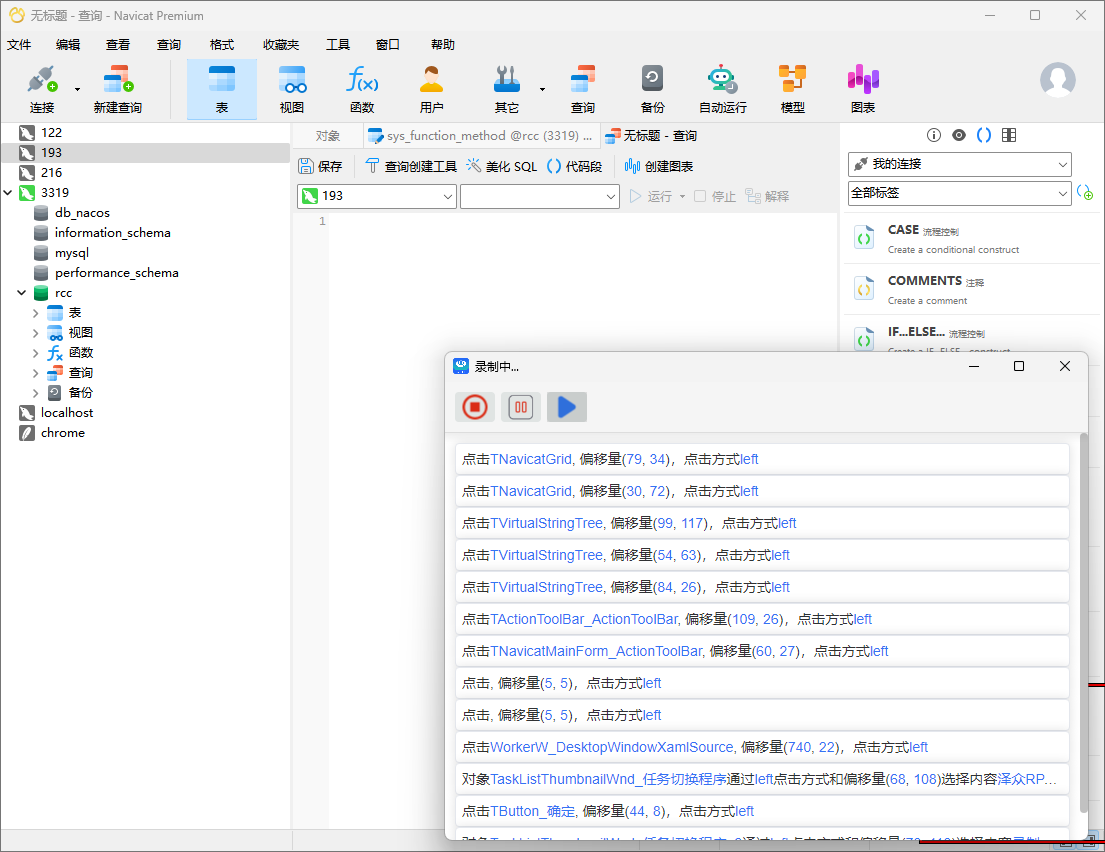Stop recording with red stop button

(x=474, y=407)
